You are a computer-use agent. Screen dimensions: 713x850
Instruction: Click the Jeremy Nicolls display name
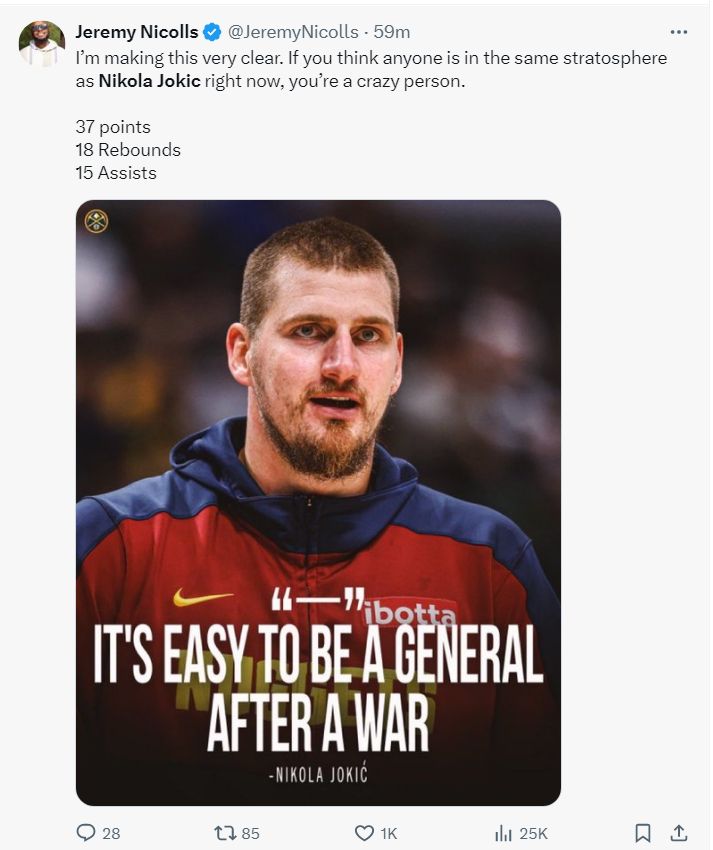(137, 32)
